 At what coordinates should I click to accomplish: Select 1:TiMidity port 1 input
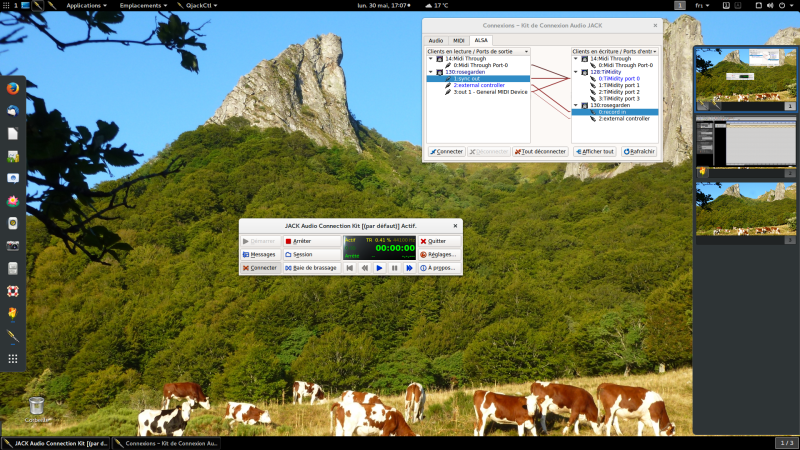[x=619, y=85]
